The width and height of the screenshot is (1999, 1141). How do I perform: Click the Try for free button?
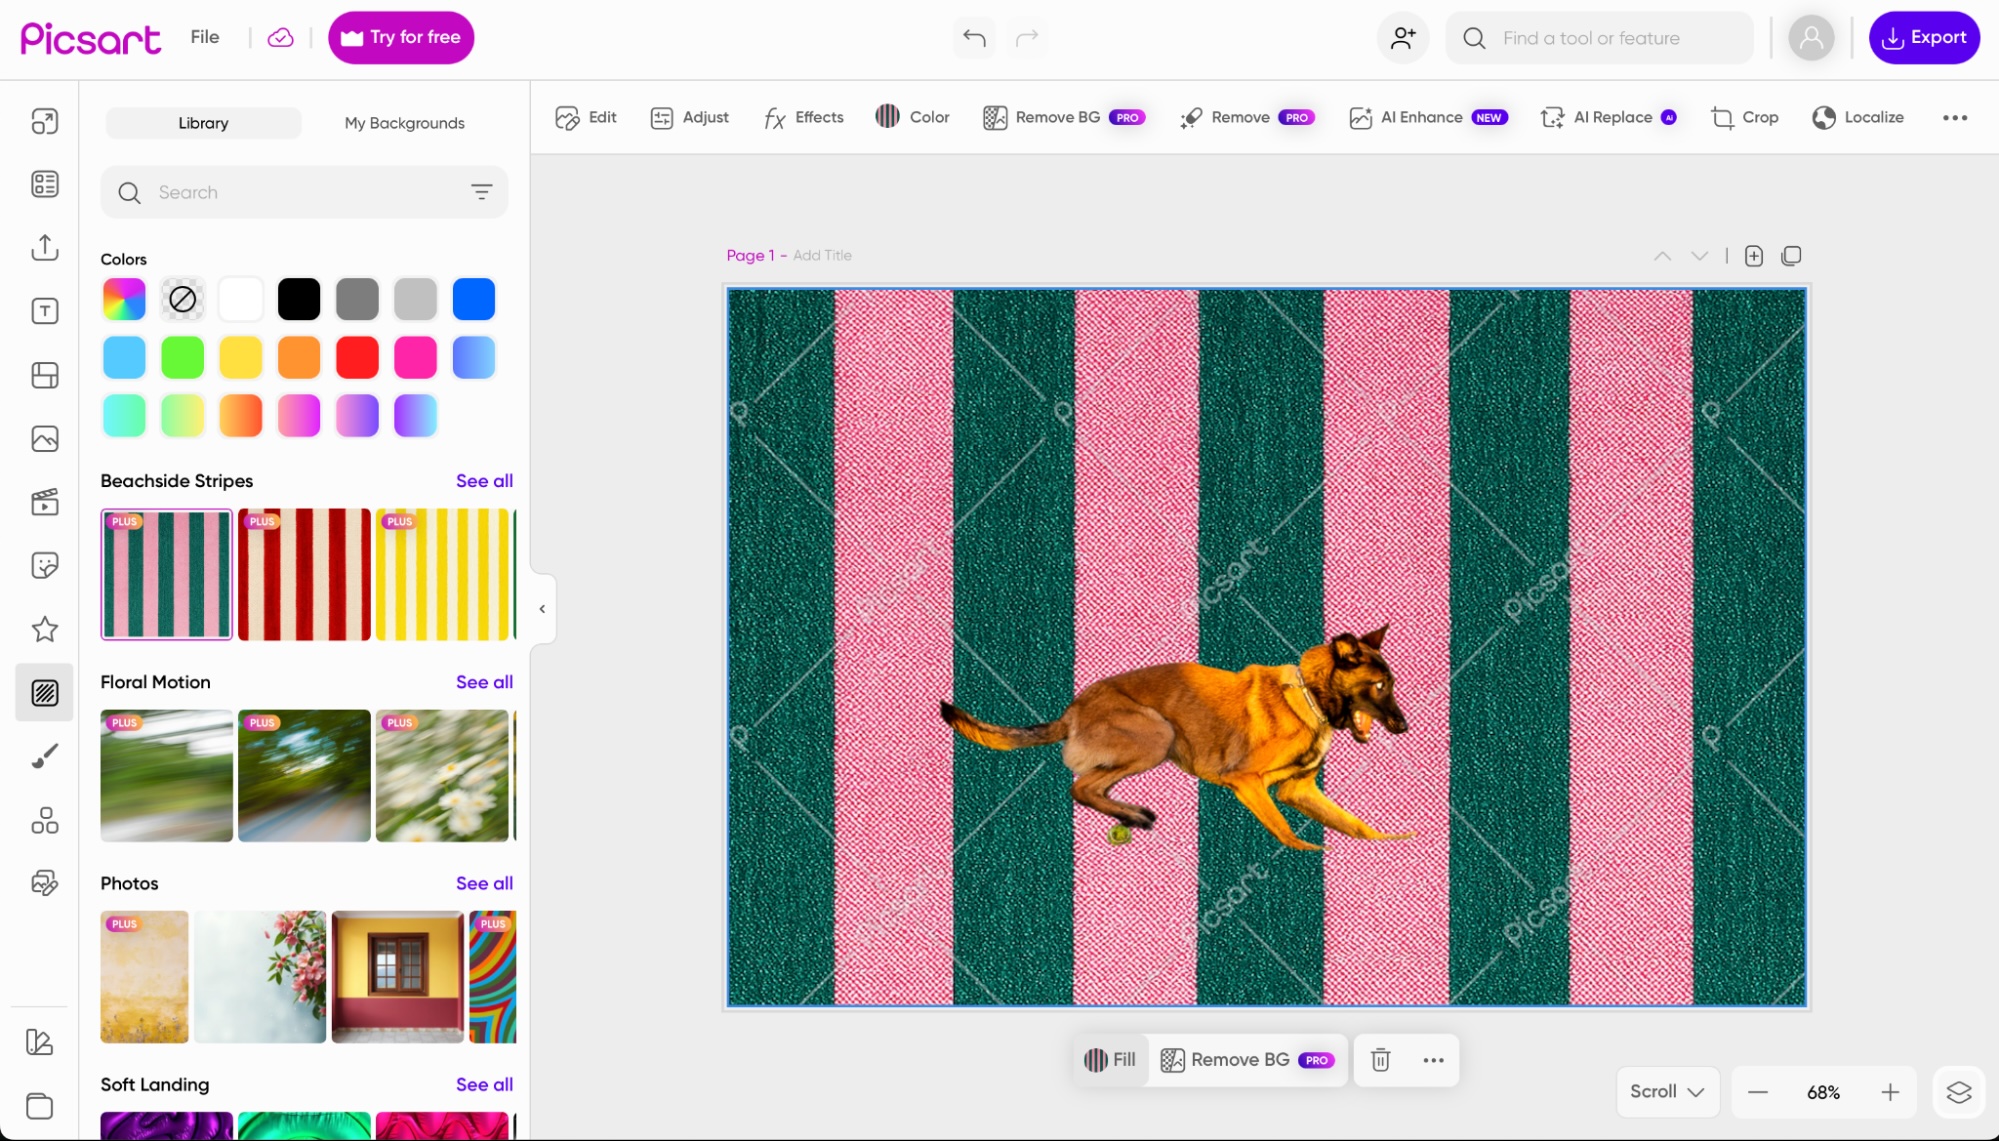(x=401, y=38)
